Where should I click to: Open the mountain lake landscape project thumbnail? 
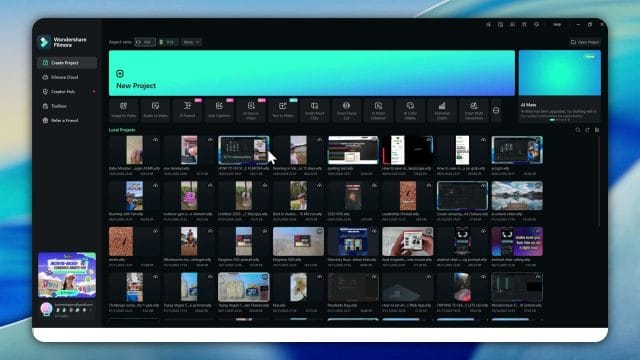pos(517,196)
